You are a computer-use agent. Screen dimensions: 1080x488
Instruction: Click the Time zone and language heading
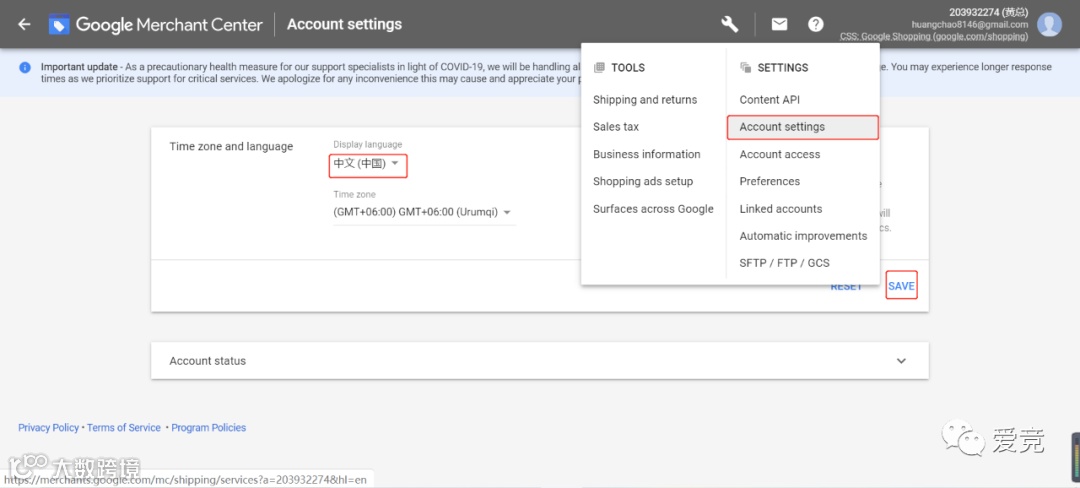click(231, 147)
